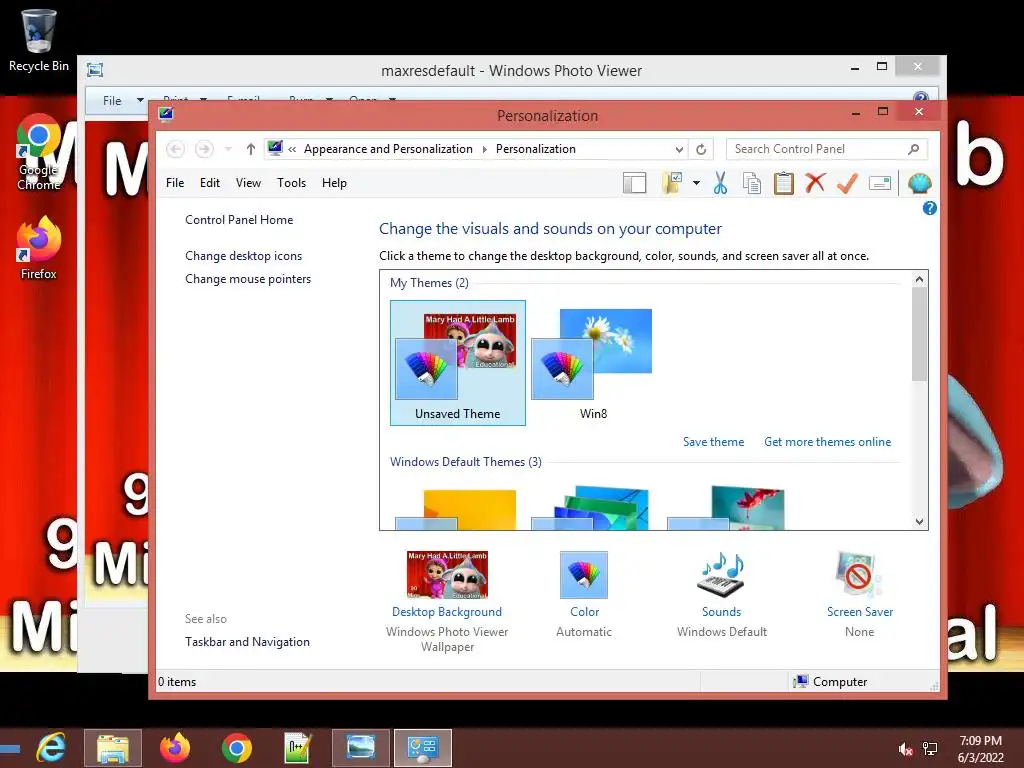Click the orange checkmark Properties icon
This screenshot has height=768, width=1024.
847,184
